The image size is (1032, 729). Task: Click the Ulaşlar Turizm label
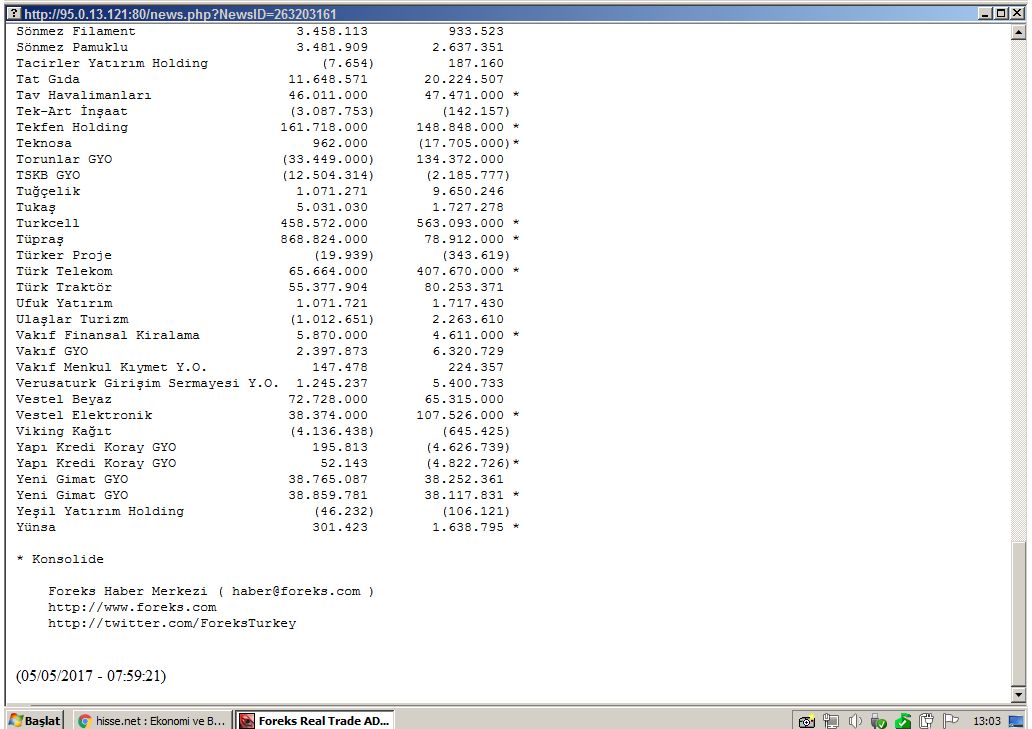(72, 319)
